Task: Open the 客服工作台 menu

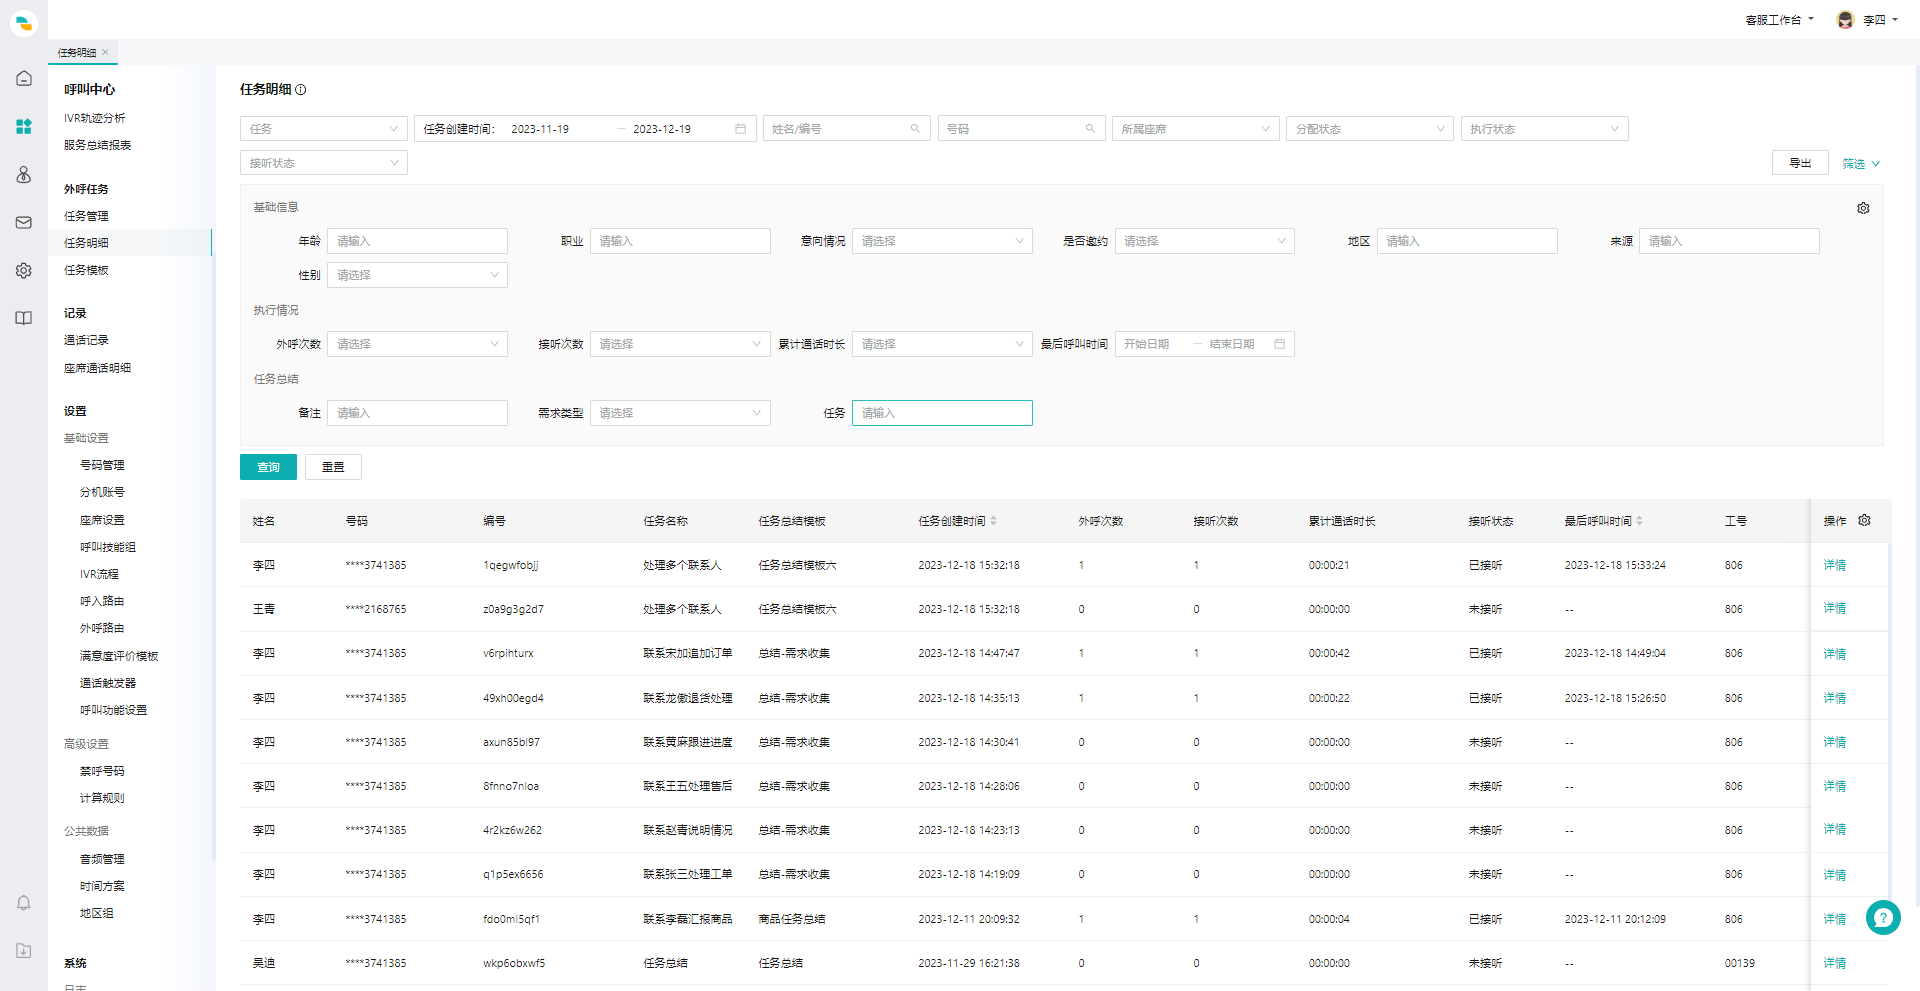Action: click(1779, 20)
